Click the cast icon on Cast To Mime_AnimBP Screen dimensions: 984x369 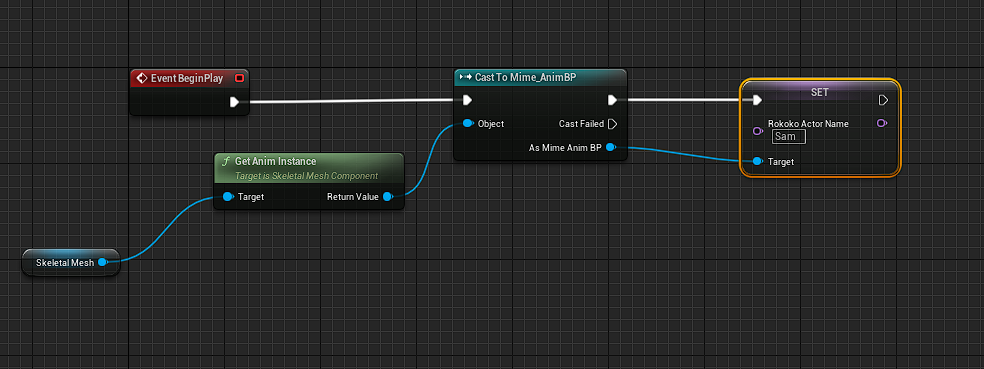[x=465, y=78]
